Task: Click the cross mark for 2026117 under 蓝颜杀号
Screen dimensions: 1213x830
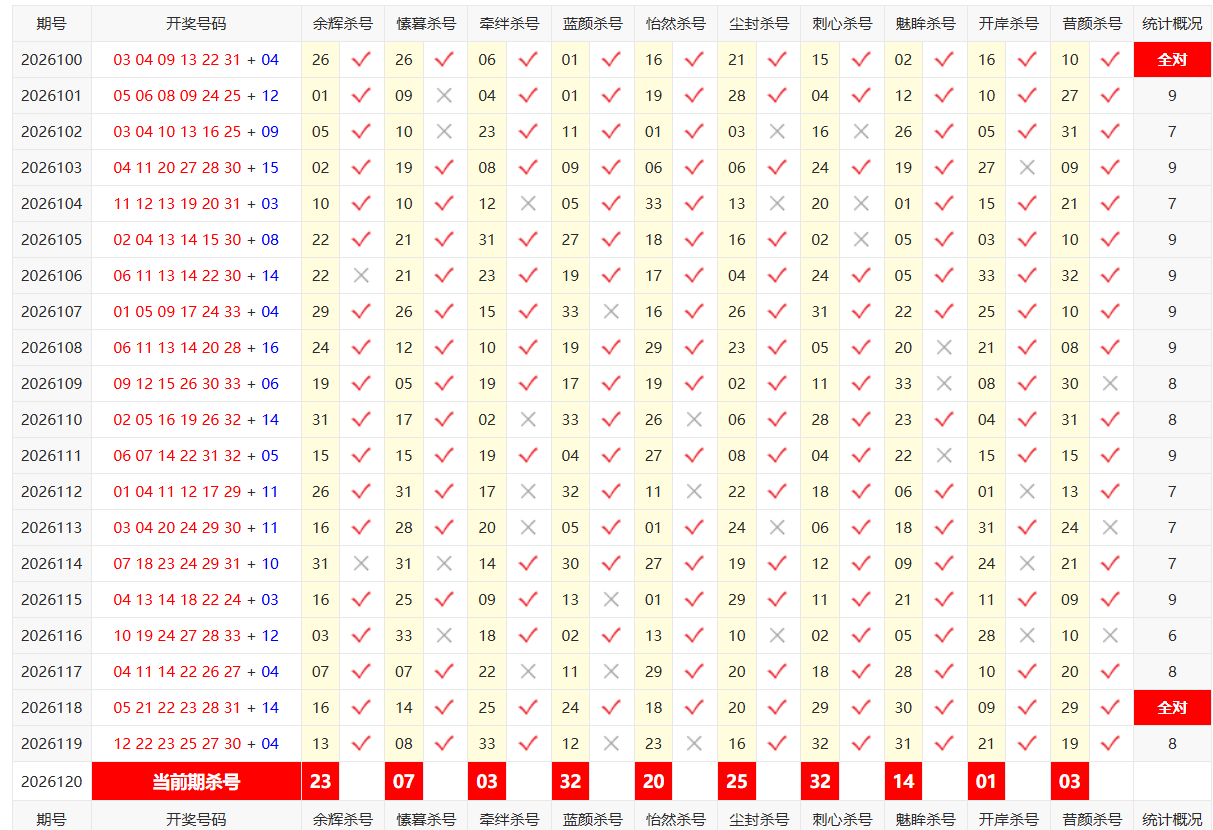Action: click(x=611, y=672)
